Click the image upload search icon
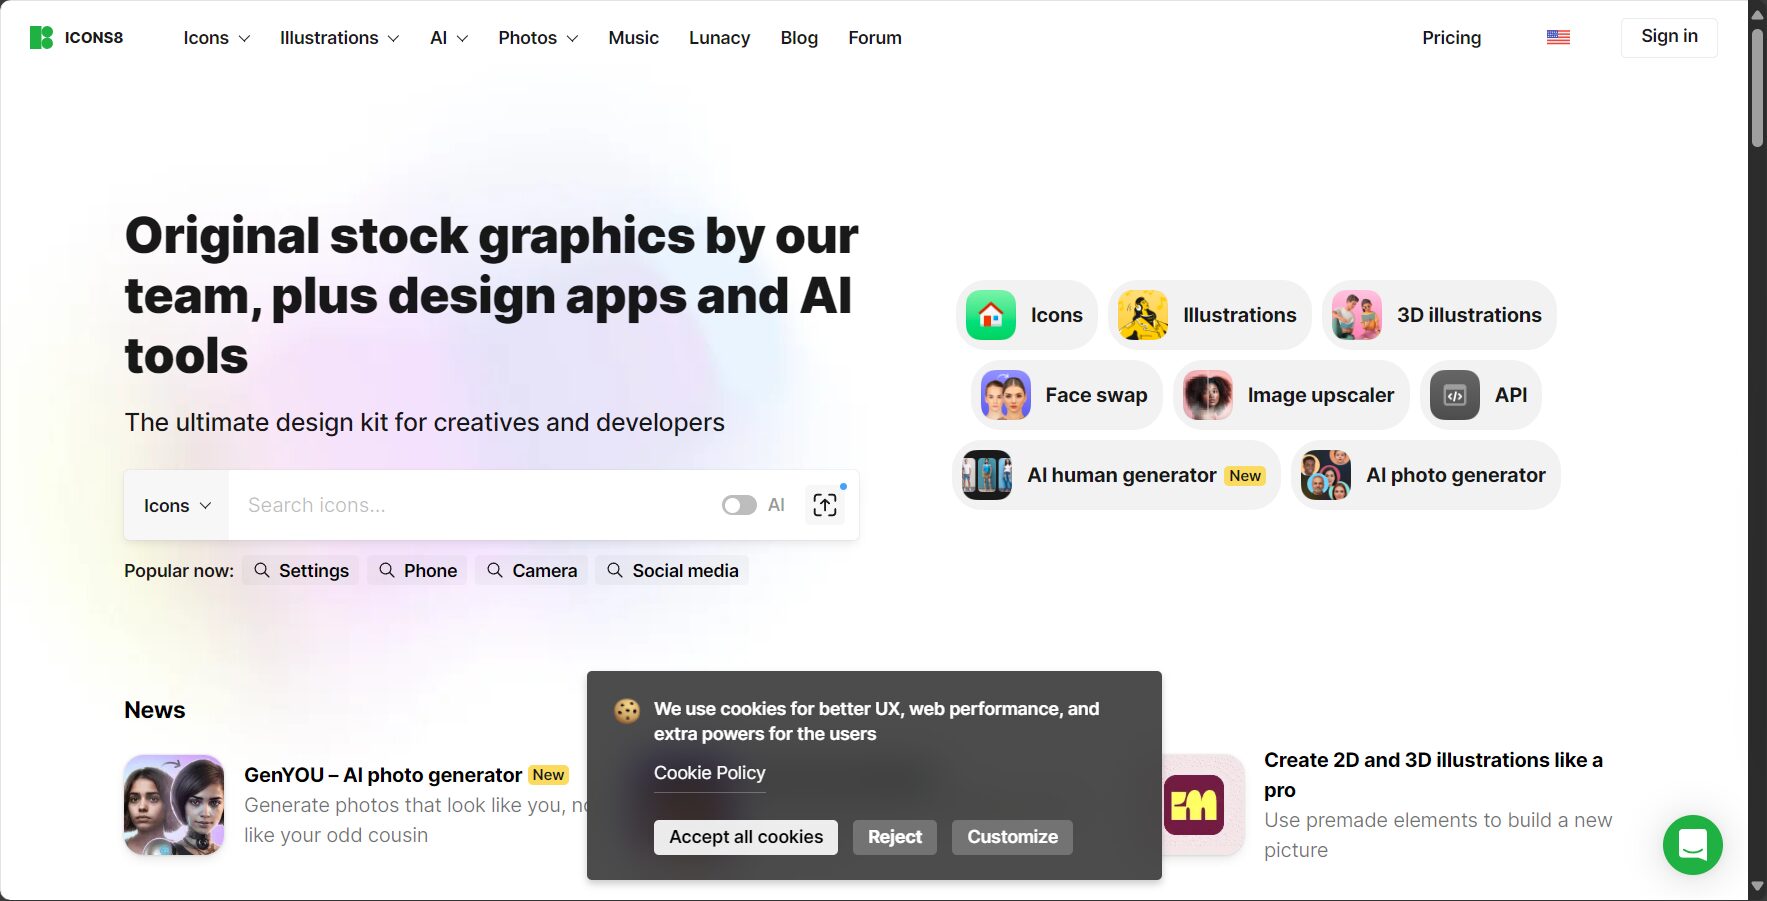This screenshot has height=901, width=1767. (x=825, y=505)
